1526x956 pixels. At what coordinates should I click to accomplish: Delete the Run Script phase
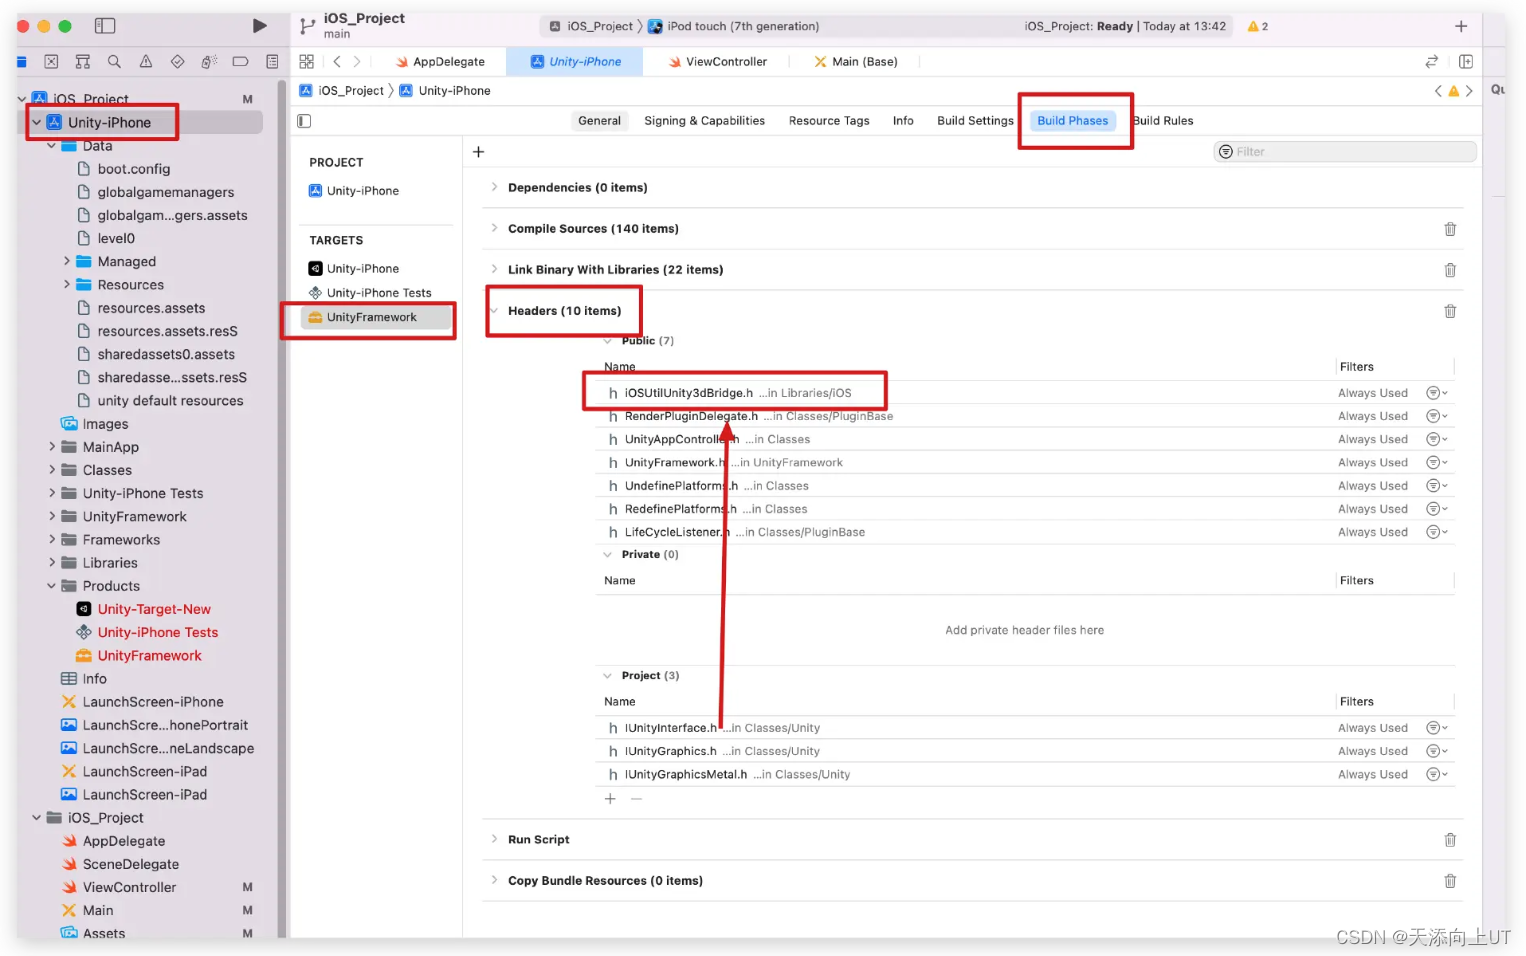tap(1450, 840)
